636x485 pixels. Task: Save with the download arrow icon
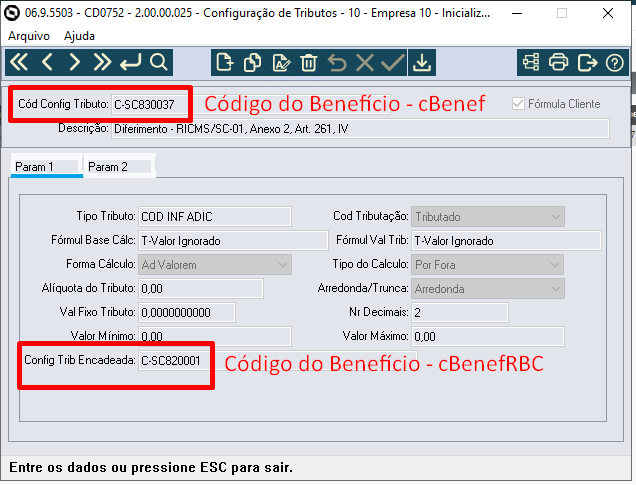pos(422,62)
